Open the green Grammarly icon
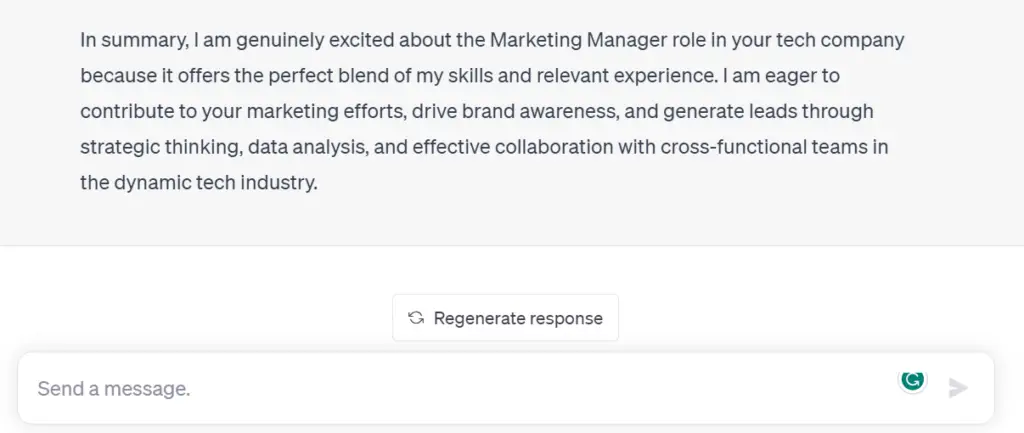This screenshot has height=433, width=1024. pos(912,379)
